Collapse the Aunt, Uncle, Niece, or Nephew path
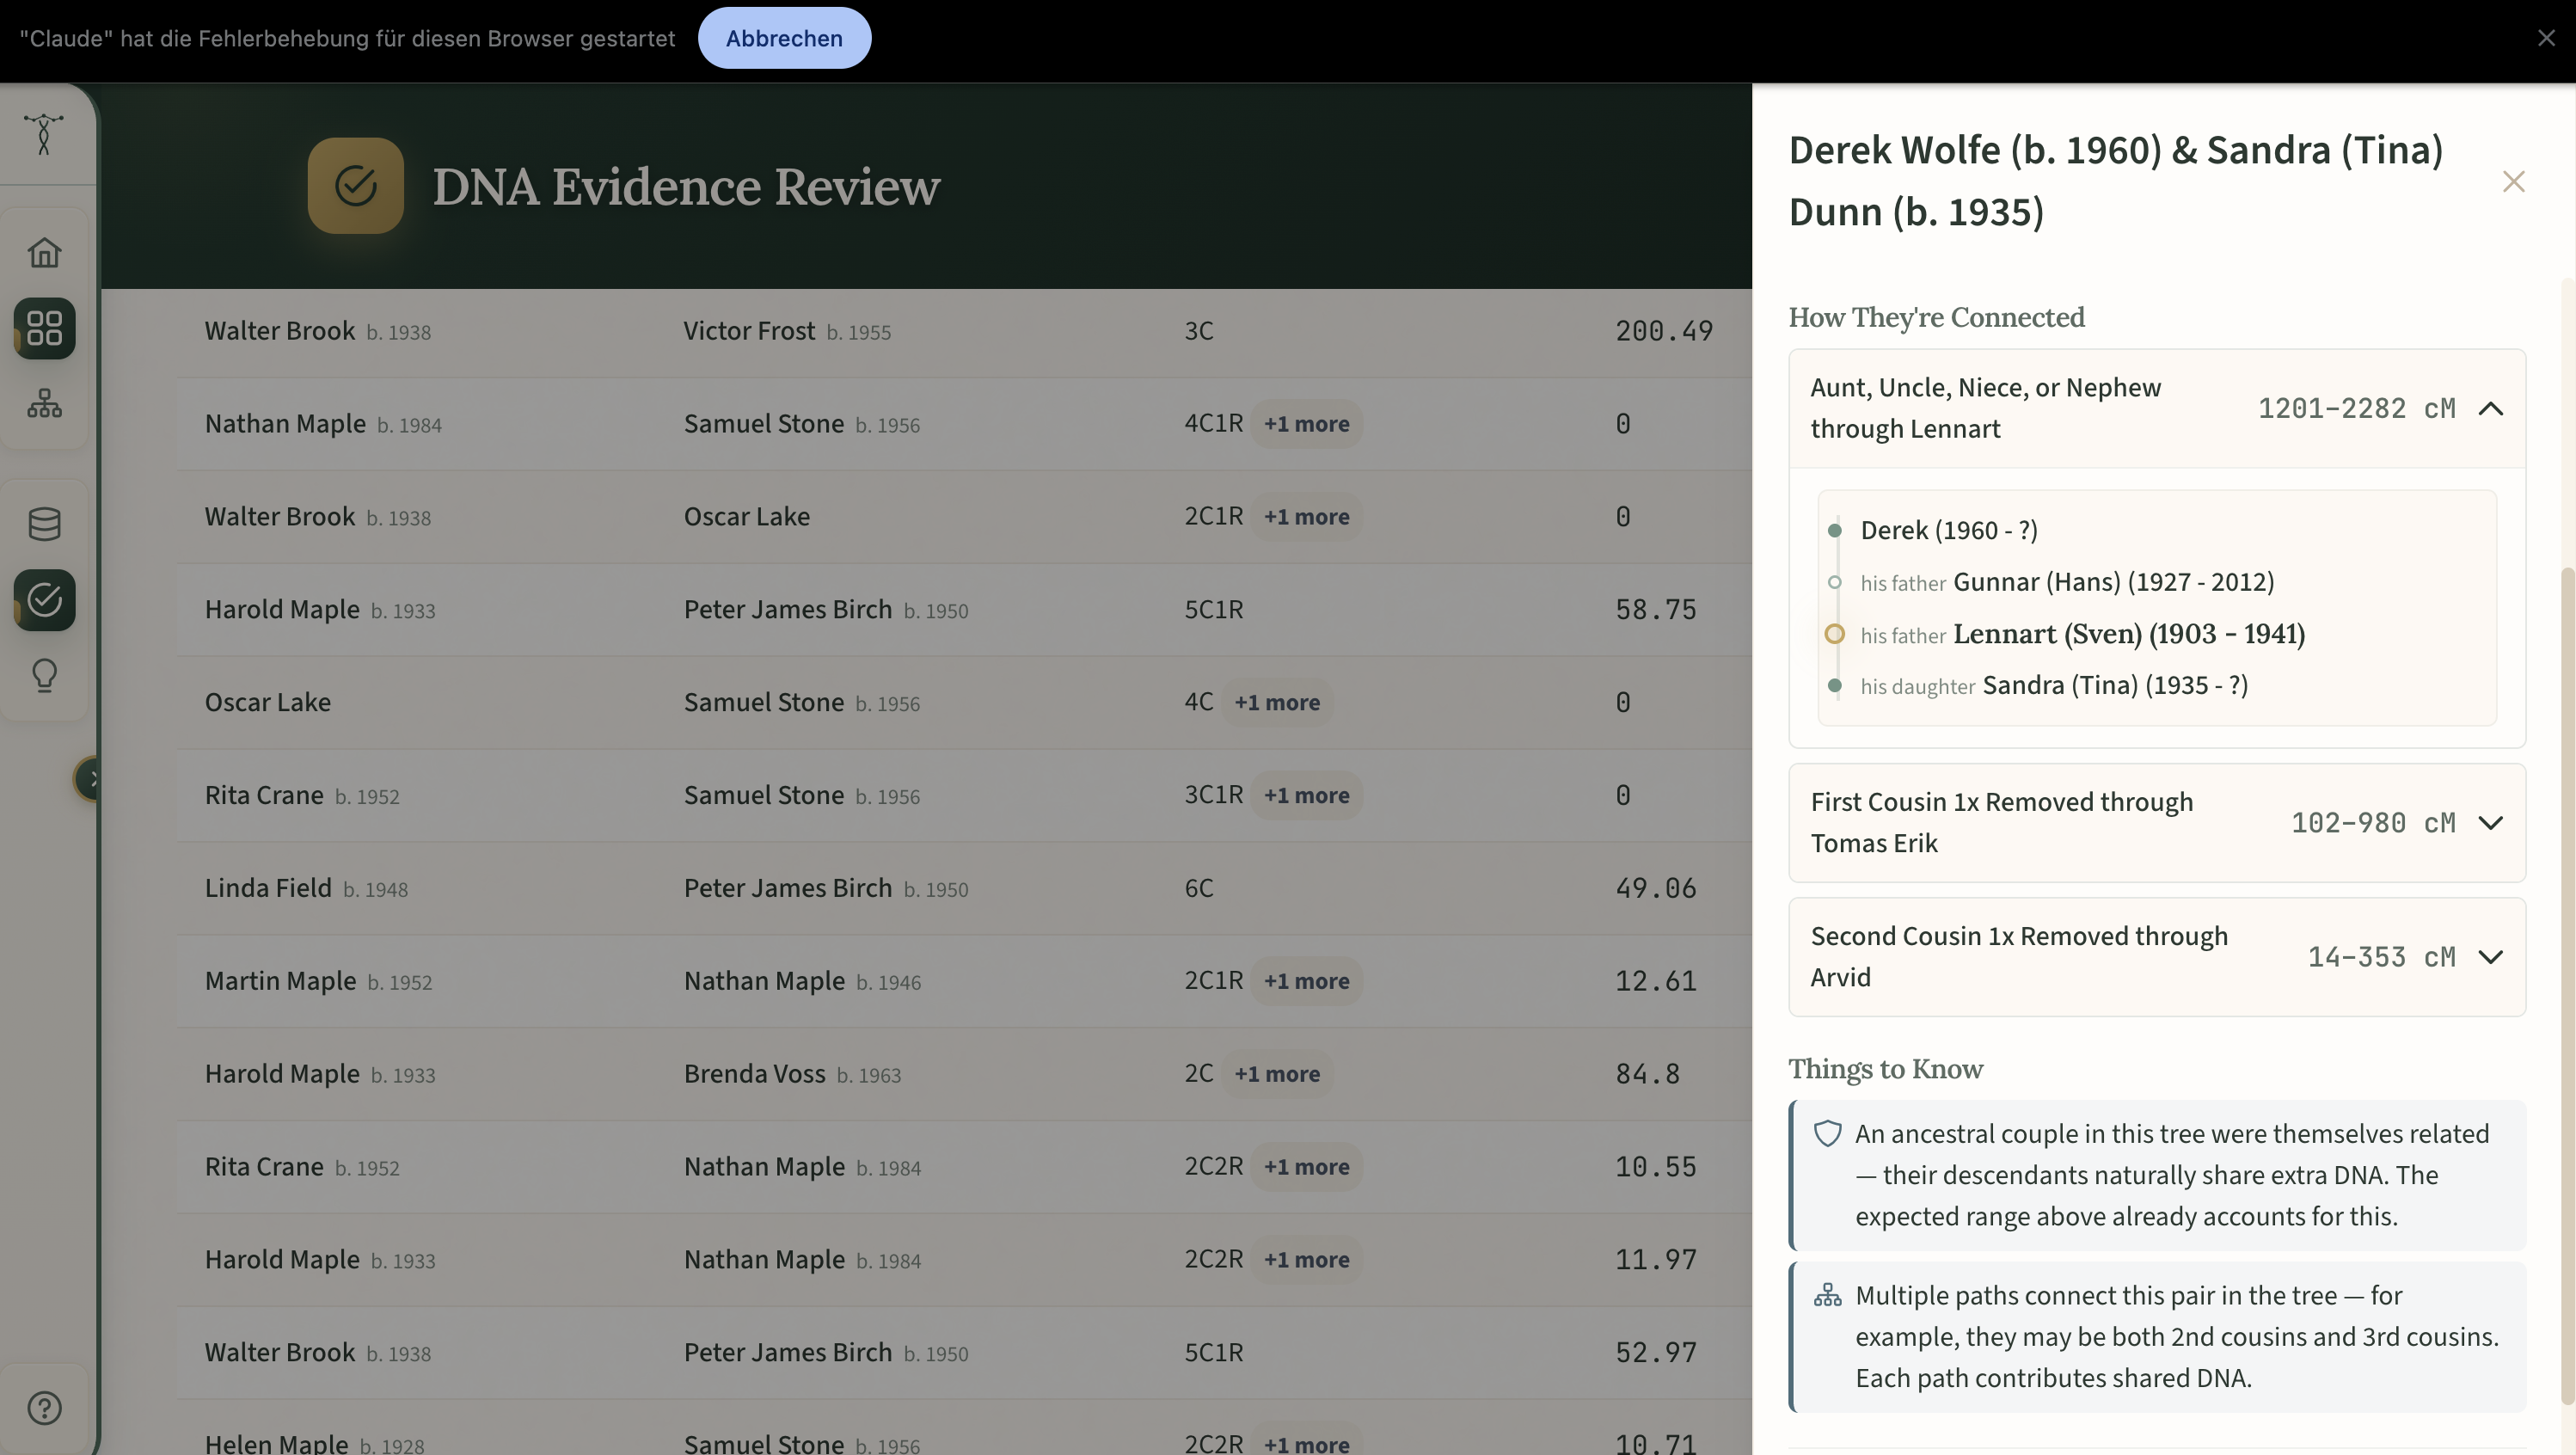 coord(2157,408)
